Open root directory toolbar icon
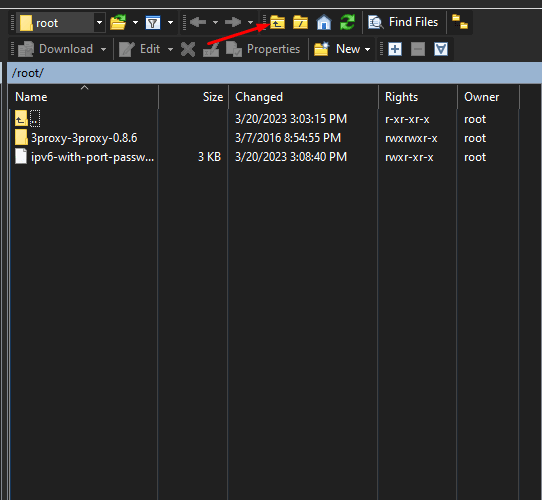This screenshot has width=542, height=500. [x=300, y=23]
